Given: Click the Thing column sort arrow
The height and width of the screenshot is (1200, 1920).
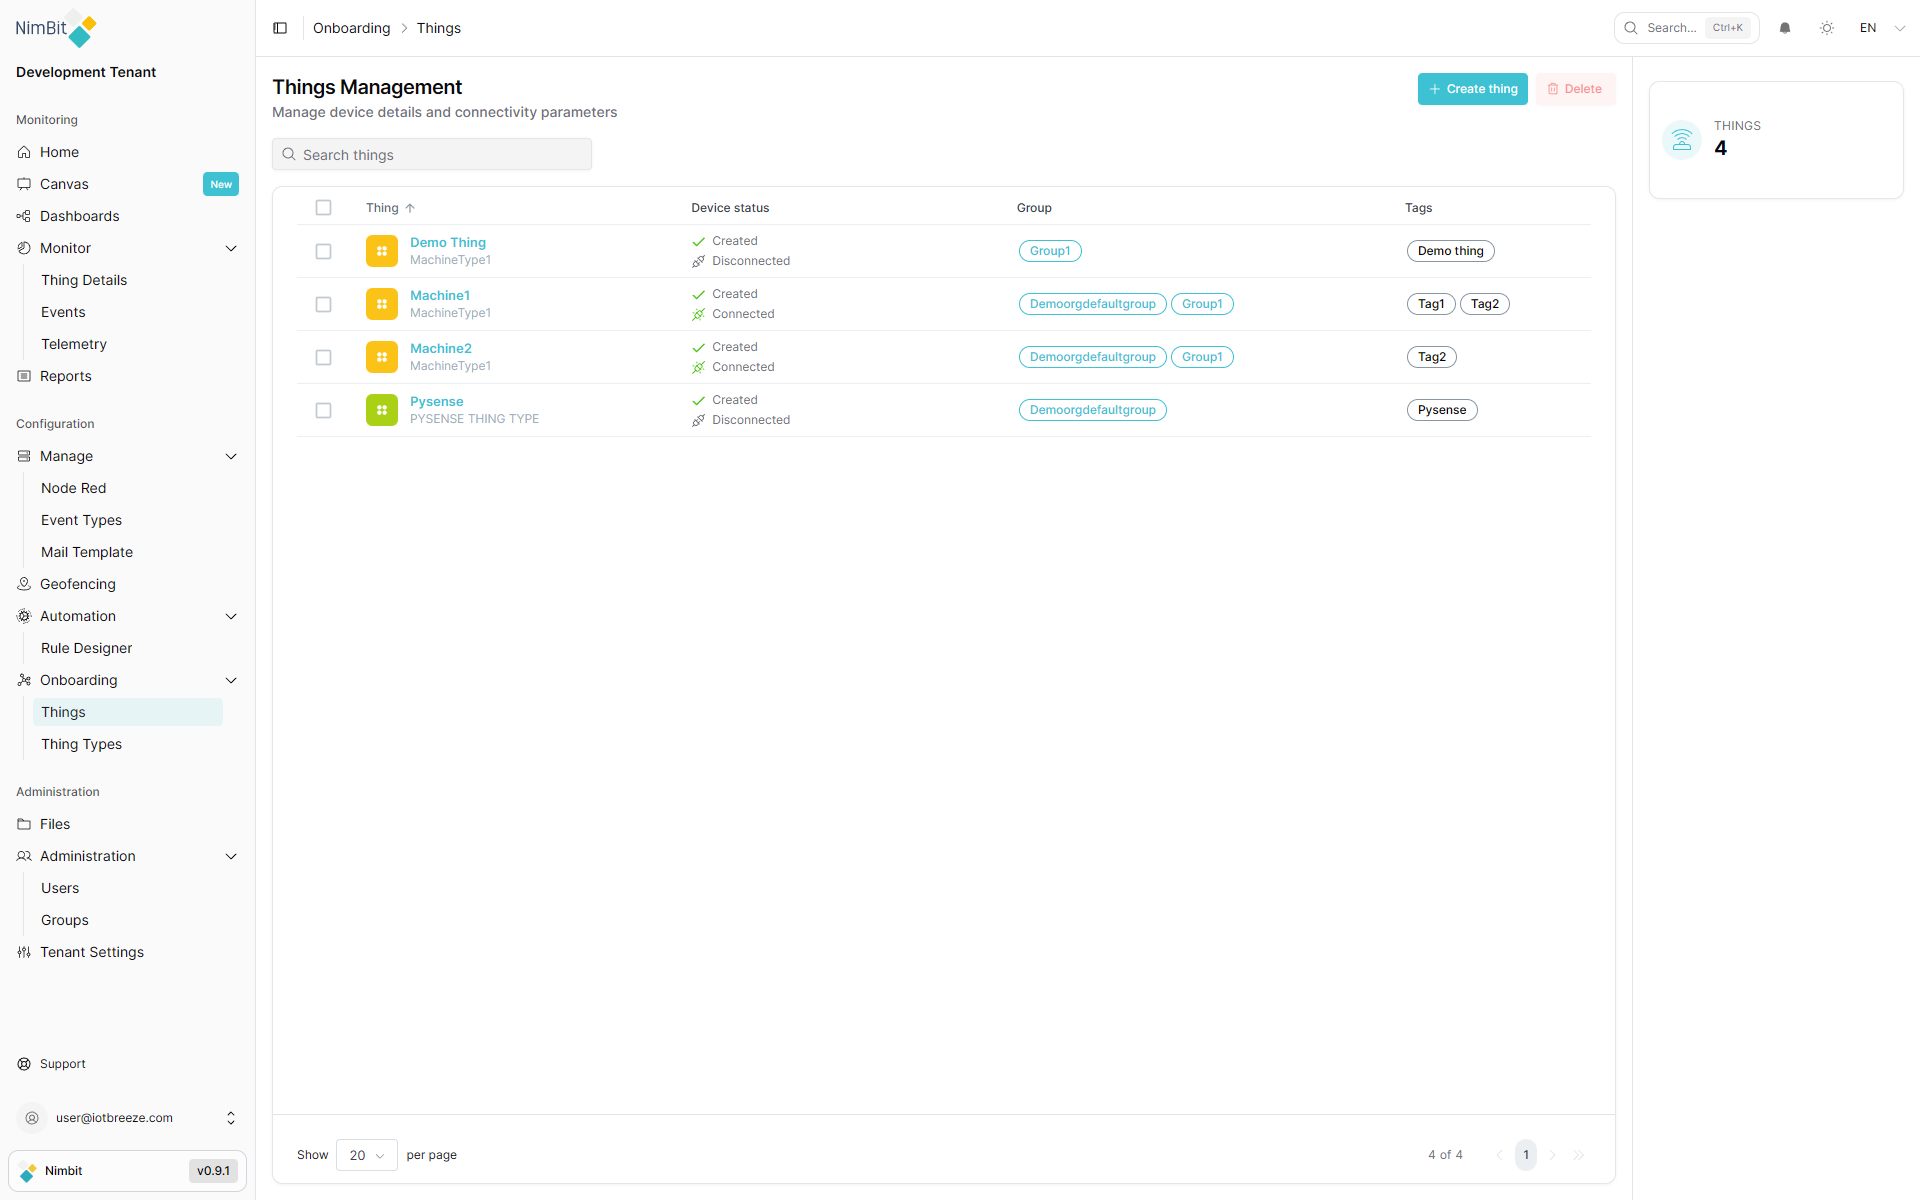Looking at the screenshot, I should tap(410, 208).
